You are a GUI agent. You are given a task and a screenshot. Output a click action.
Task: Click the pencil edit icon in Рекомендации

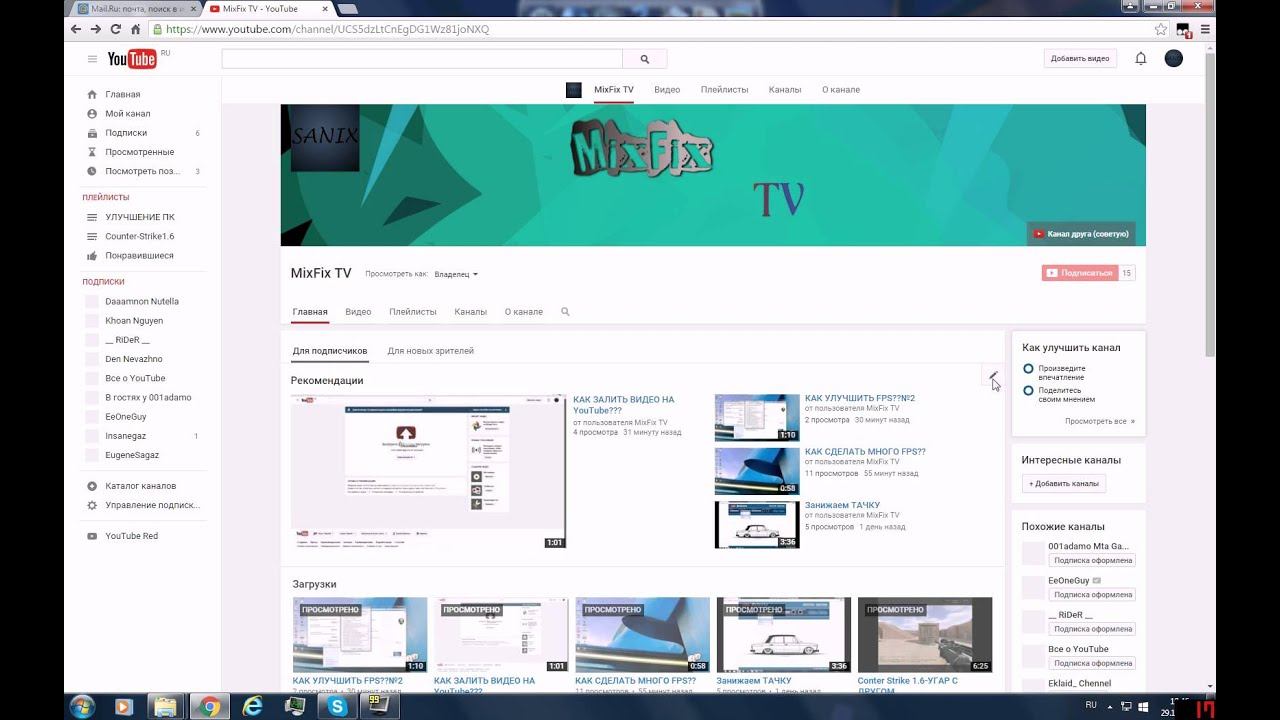[993, 376]
